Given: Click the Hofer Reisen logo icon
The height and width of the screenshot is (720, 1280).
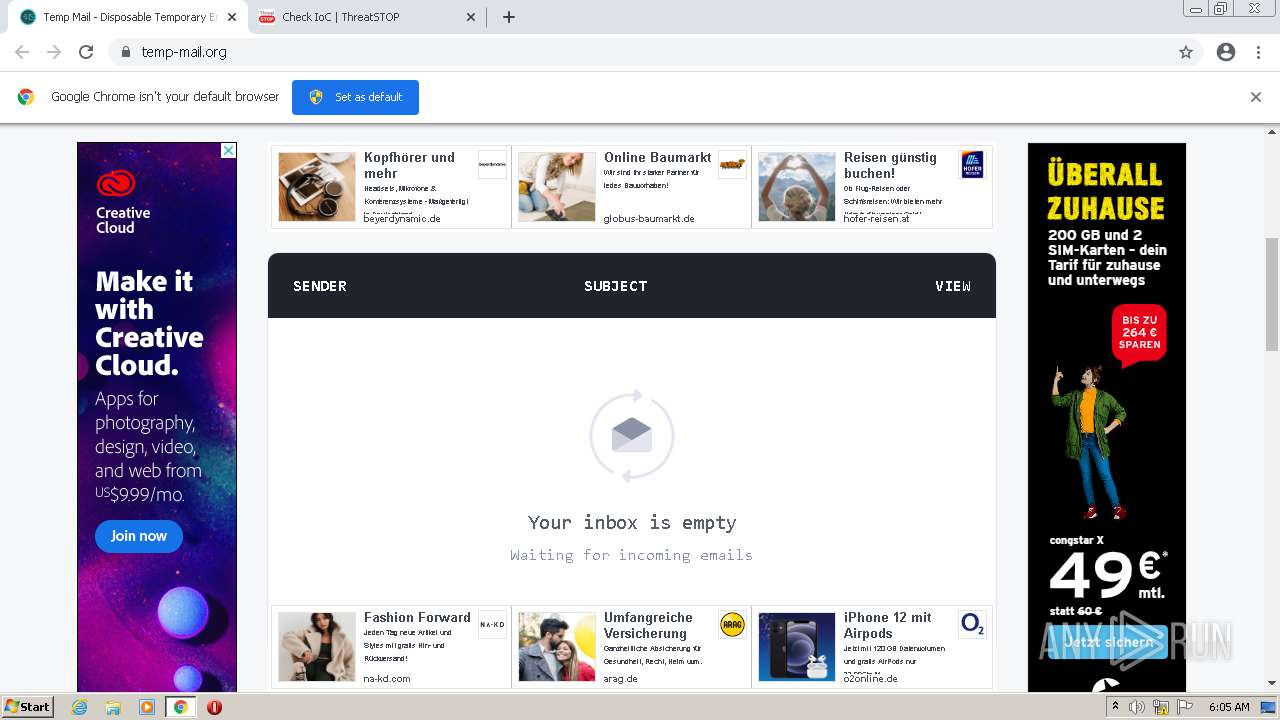Looking at the screenshot, I should [x=972, y=164].
